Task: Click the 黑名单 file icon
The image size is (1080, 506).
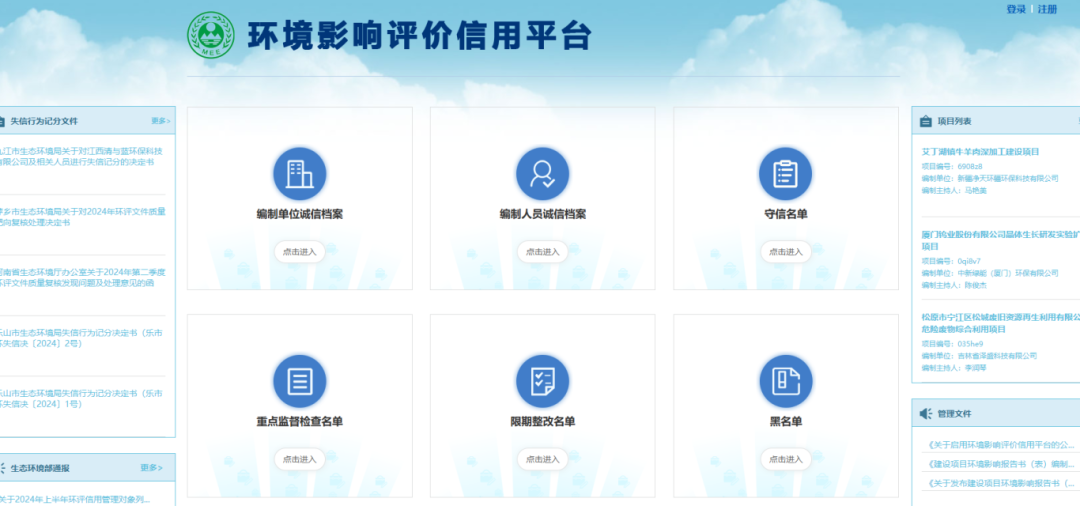Action: 786,381
